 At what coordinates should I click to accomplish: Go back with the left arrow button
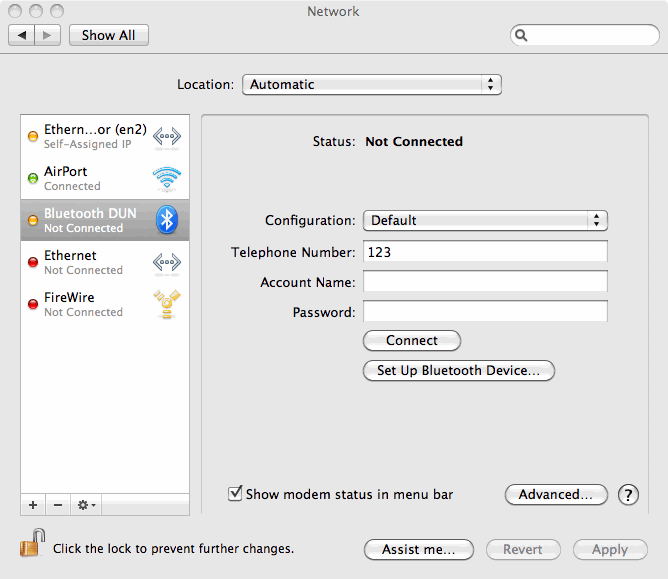22,35
